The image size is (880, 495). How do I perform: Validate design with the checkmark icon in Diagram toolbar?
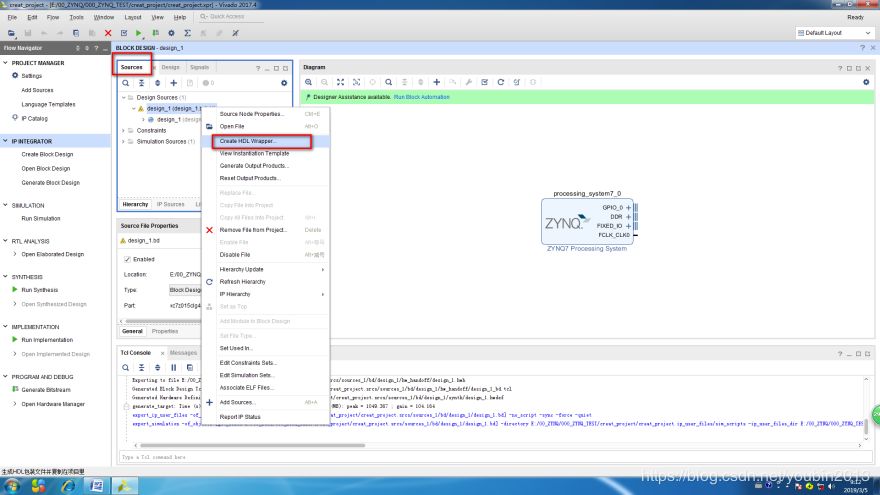484,82
